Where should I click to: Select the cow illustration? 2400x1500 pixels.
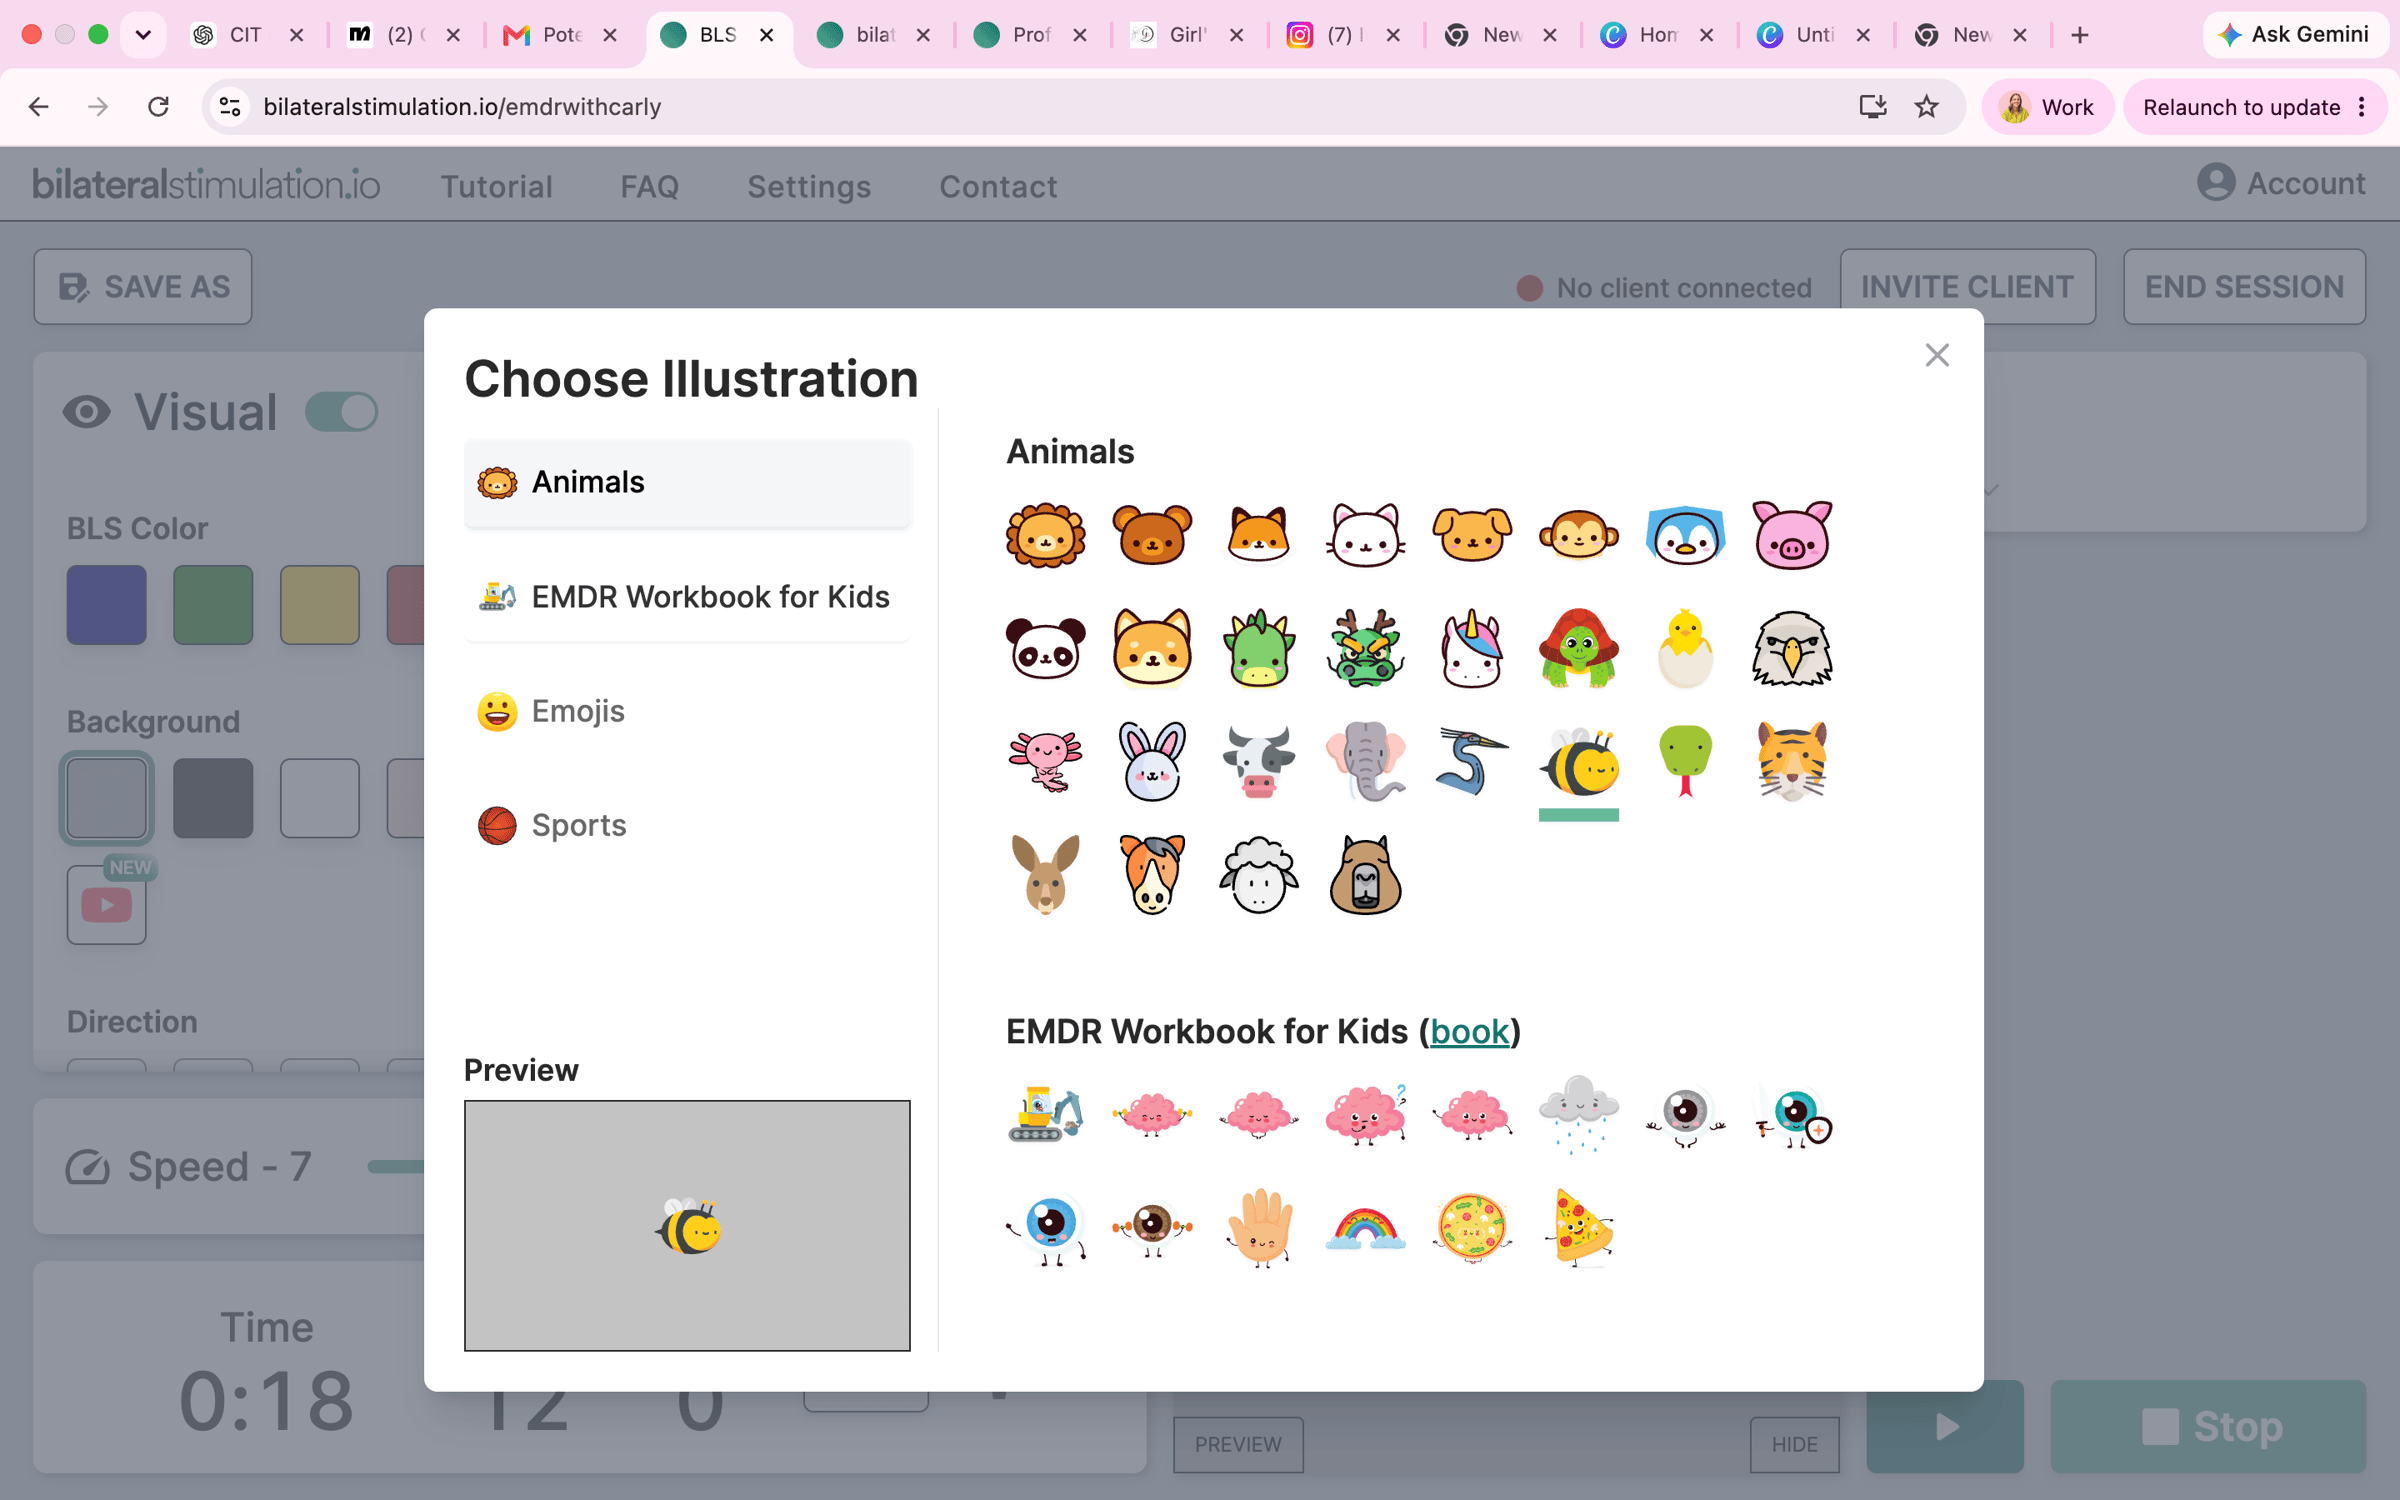click(x=1259, y=762)
